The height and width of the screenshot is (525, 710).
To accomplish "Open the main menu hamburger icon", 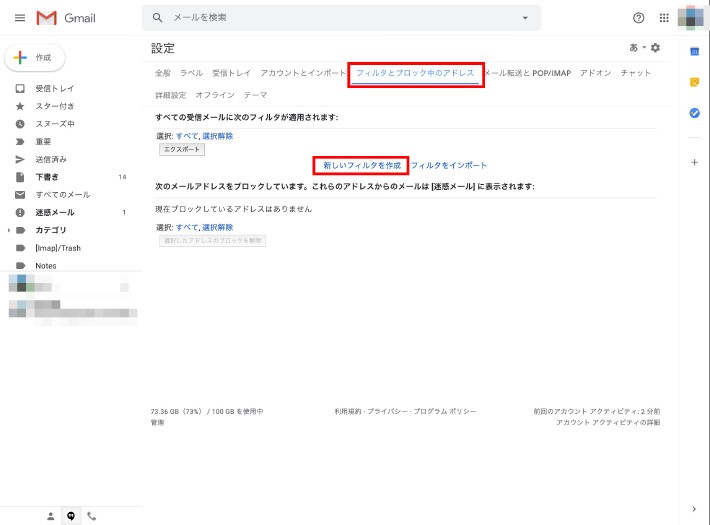I will tap(20, 18).
